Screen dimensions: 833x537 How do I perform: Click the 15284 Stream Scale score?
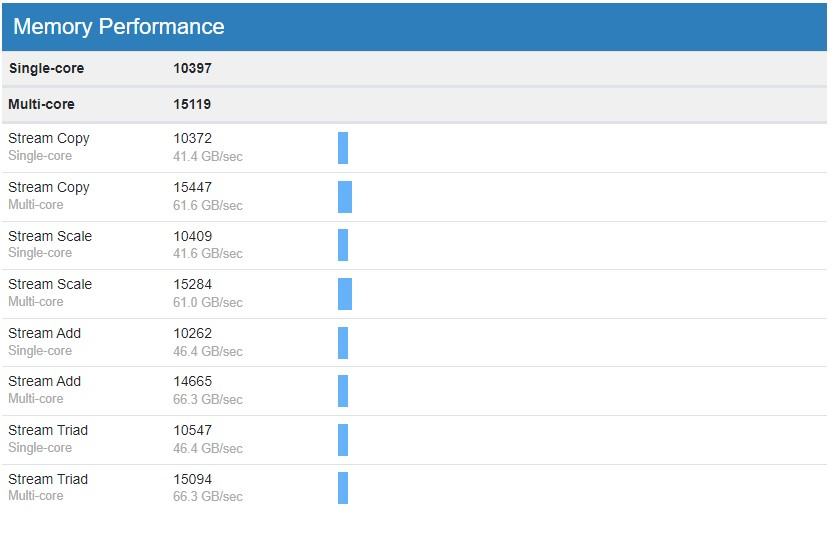click(x=192, y=285)
